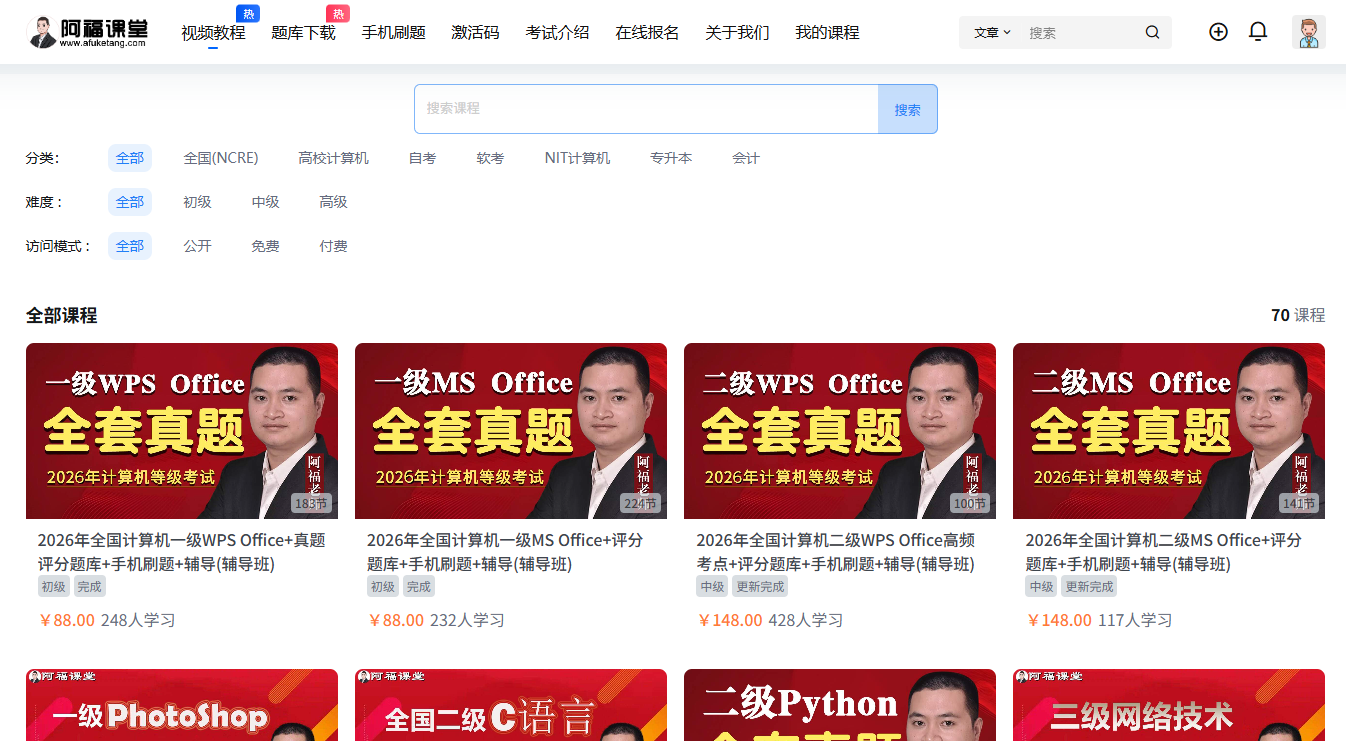Image resolution: width=1346 pixels, height=741 pixels.
Task: Click the red 热 badge on 题库下载
Action: (338, 13)
